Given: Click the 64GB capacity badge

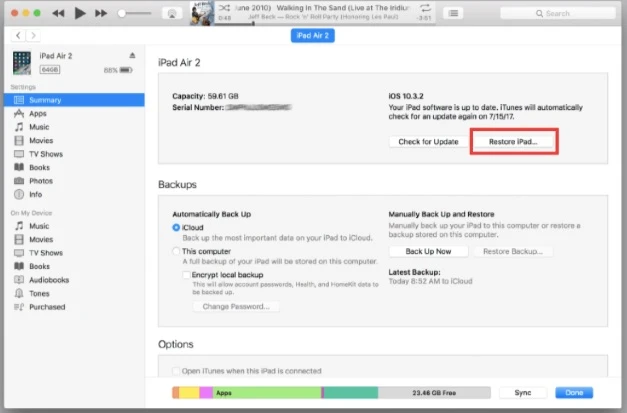Looking at the screenshot, I should tap(50, 70).
